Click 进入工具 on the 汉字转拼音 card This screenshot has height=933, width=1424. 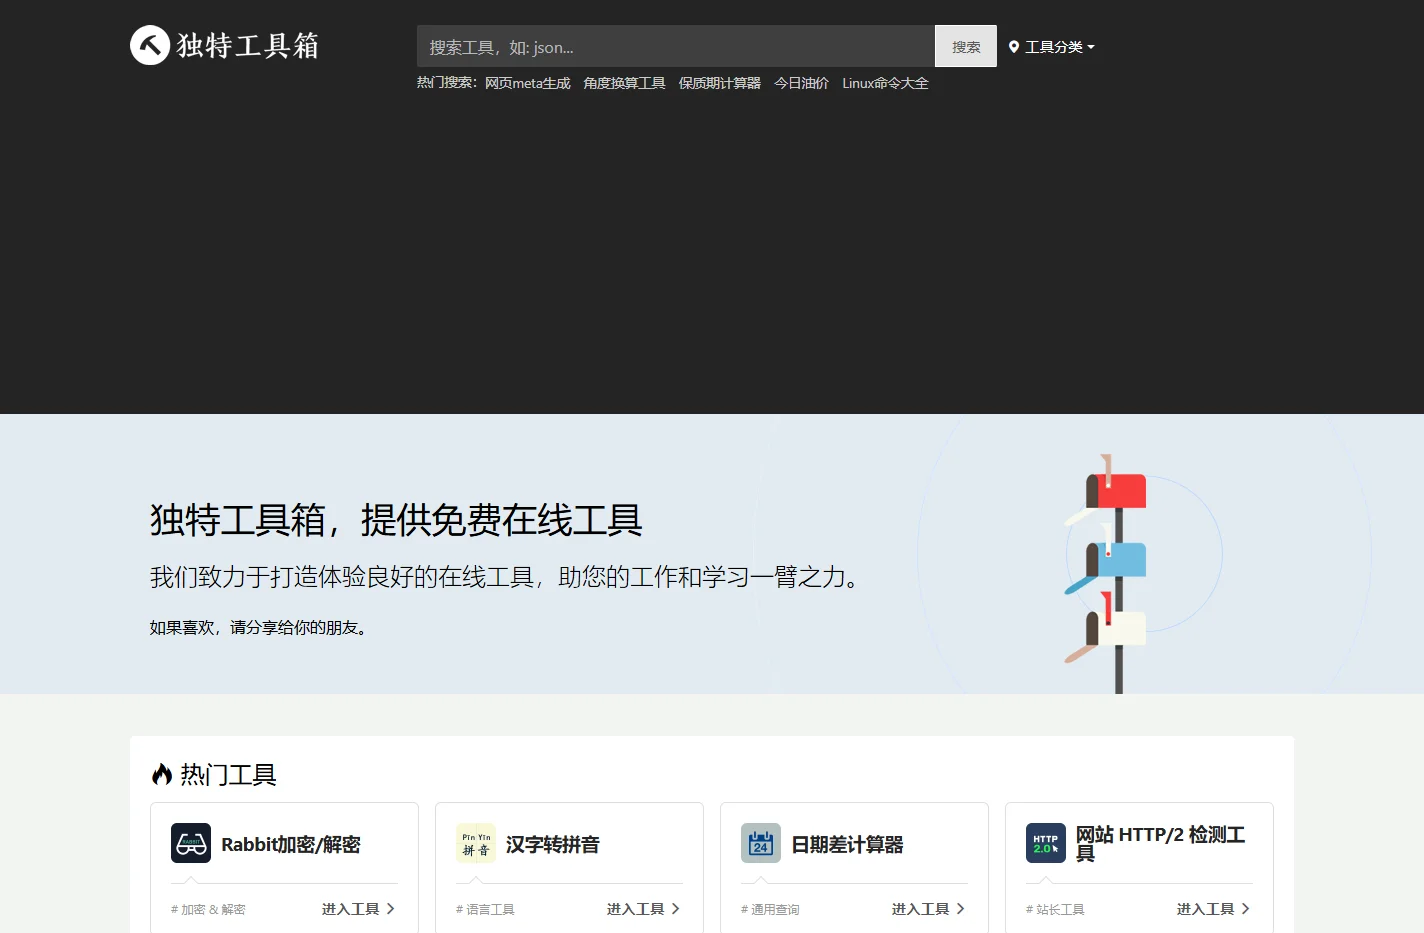(x=643, y=909)
